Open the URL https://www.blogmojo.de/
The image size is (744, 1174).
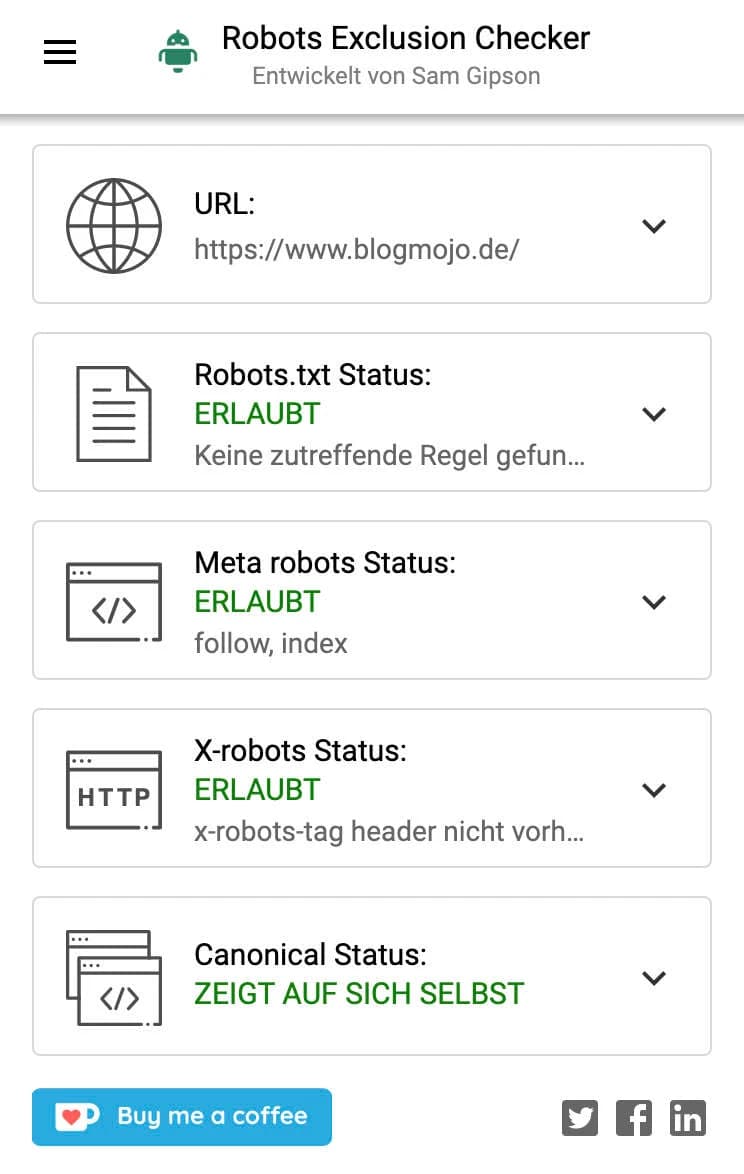tap(355, 249)
